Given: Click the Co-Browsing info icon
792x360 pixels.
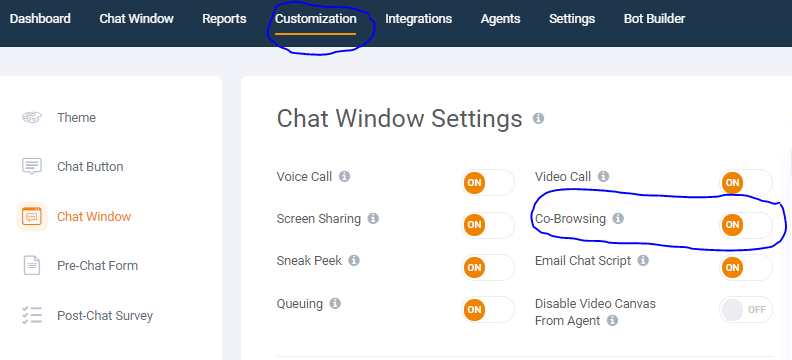Looking at the screenshot, I should coord(618,219).
